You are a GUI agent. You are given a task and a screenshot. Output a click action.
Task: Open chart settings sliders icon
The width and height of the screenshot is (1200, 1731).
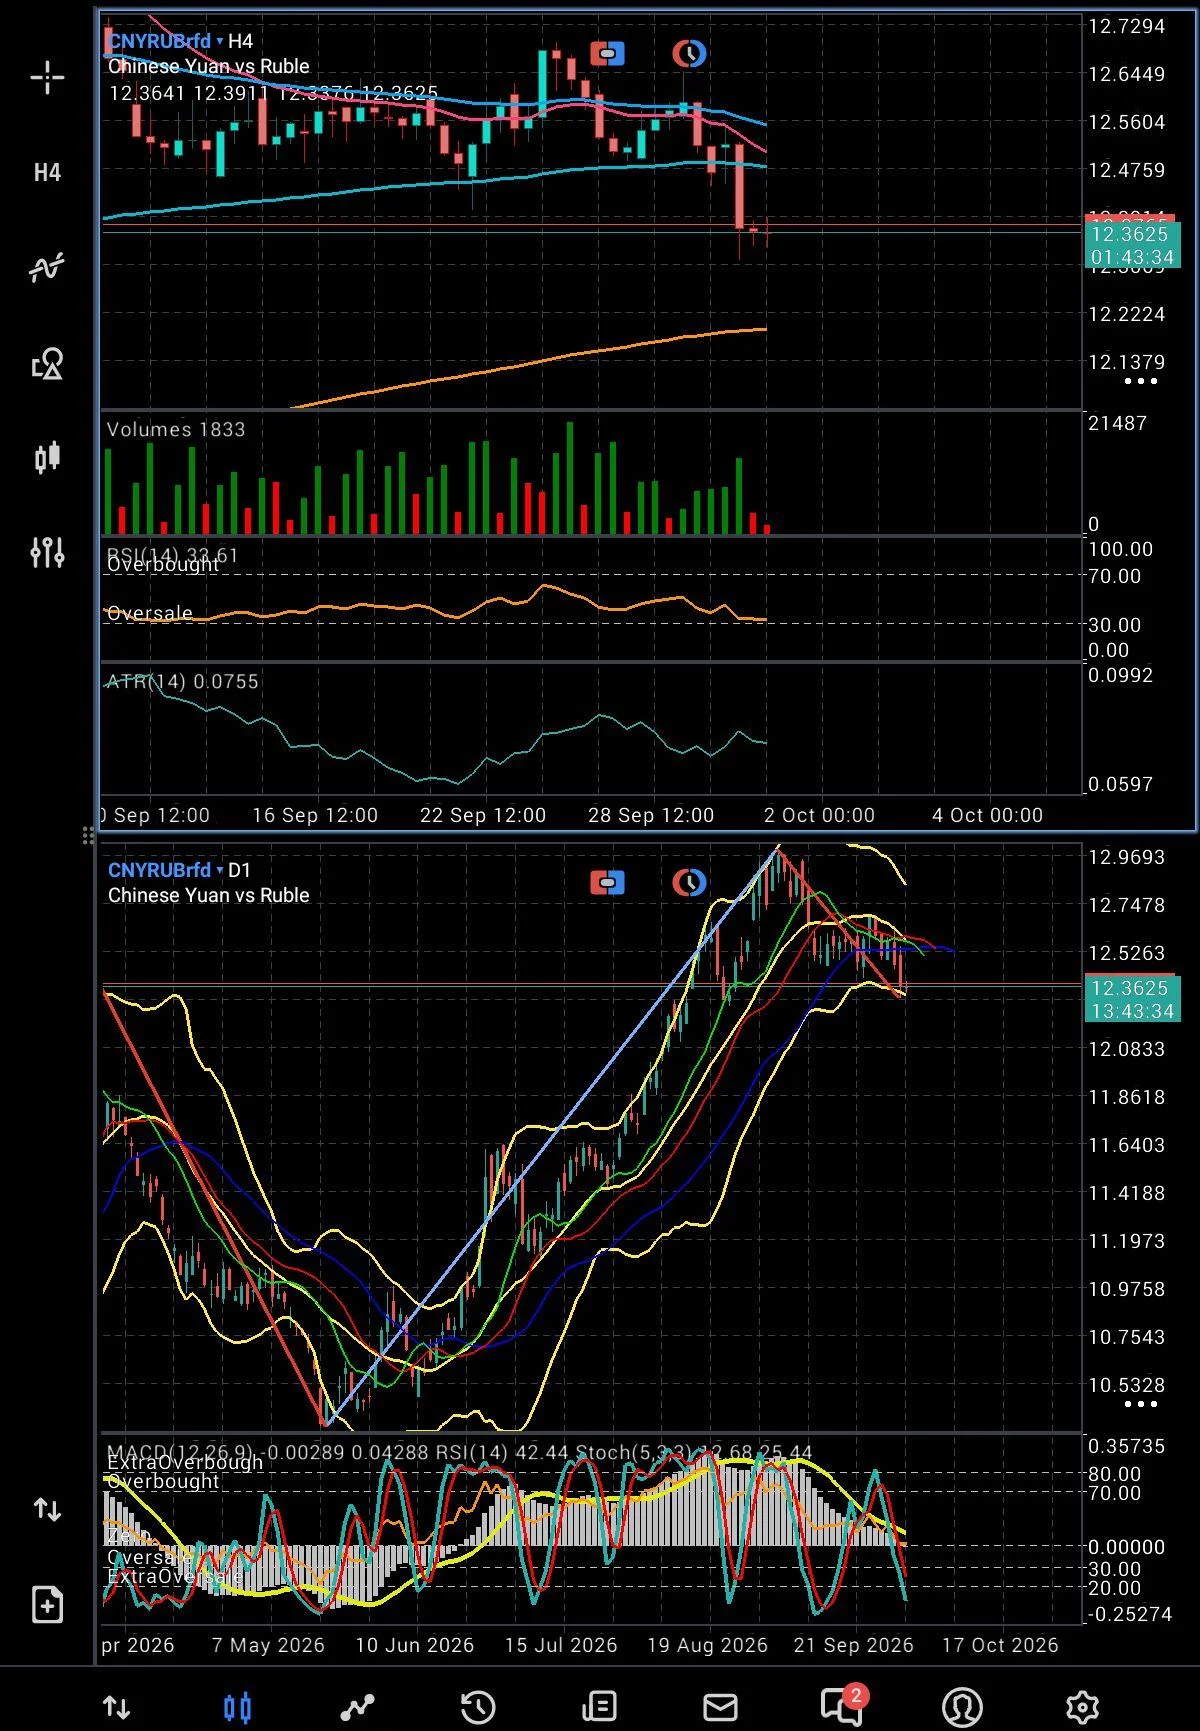pos(47,552)
